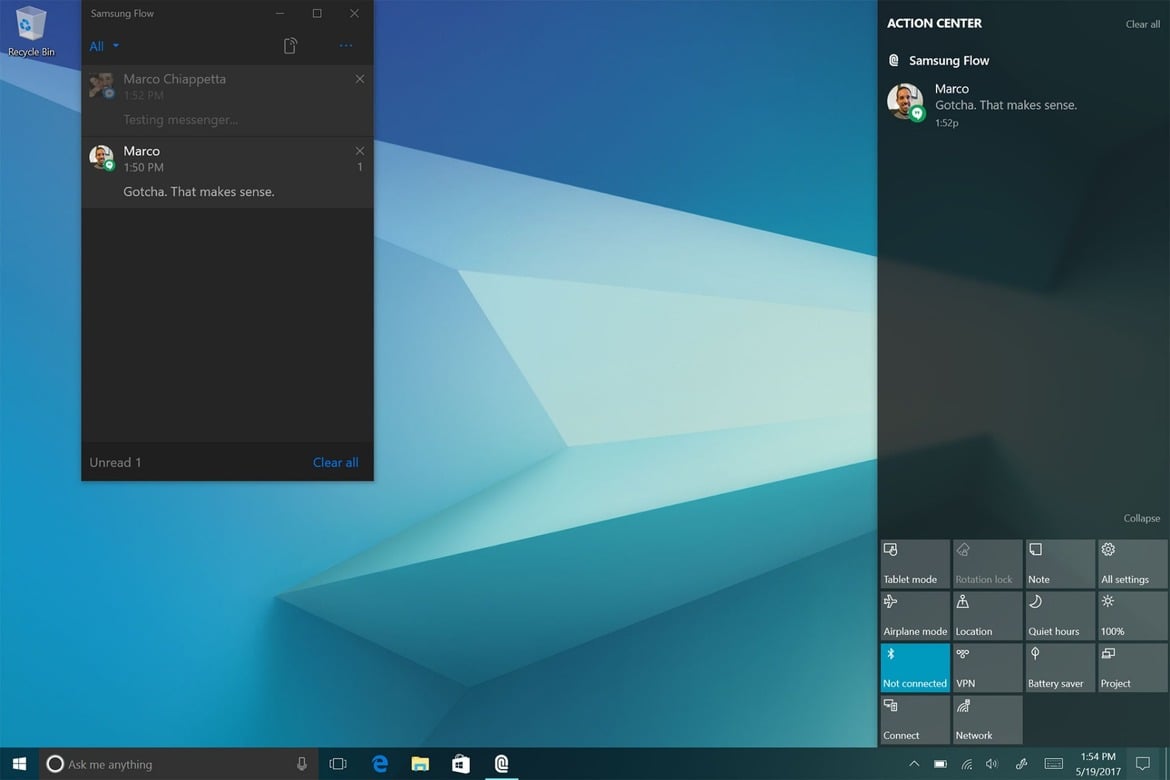Maximize the Samsung Flow window

(x=317, y=13)
